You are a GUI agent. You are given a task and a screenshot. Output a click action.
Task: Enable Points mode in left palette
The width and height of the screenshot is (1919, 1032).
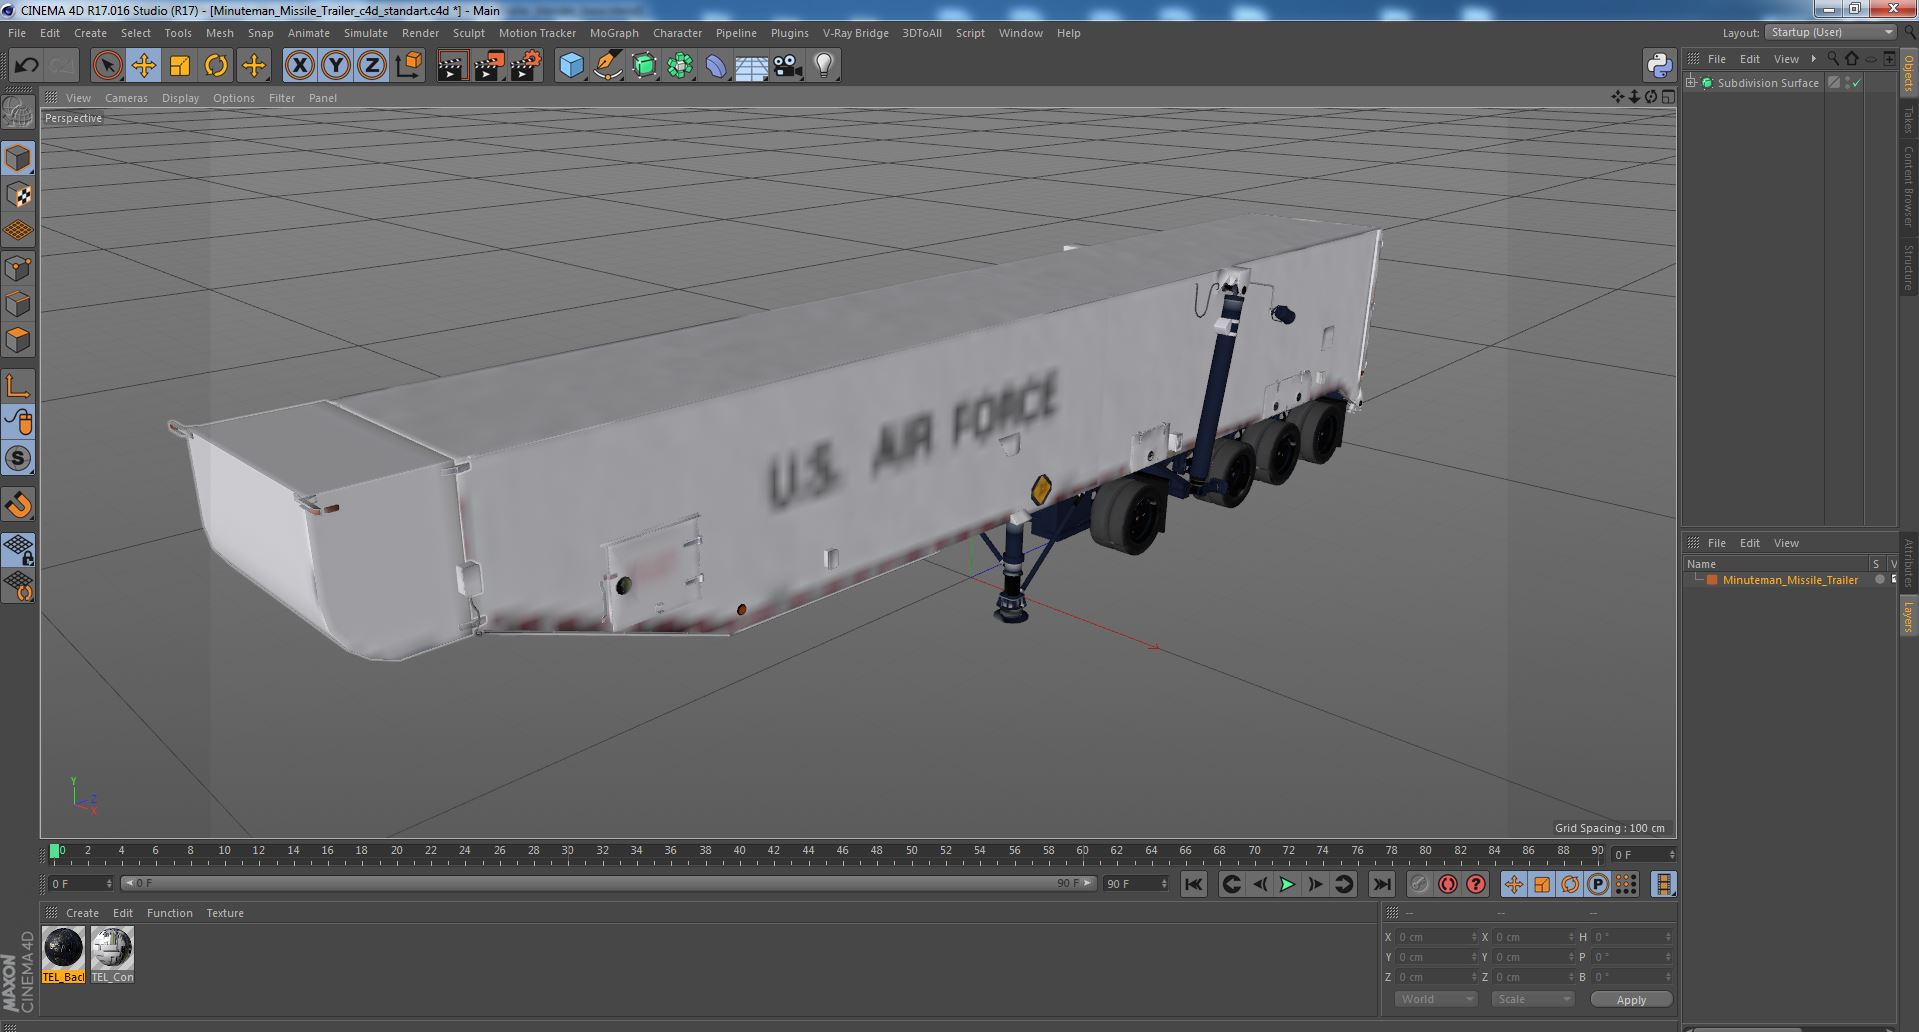[18, 267]
